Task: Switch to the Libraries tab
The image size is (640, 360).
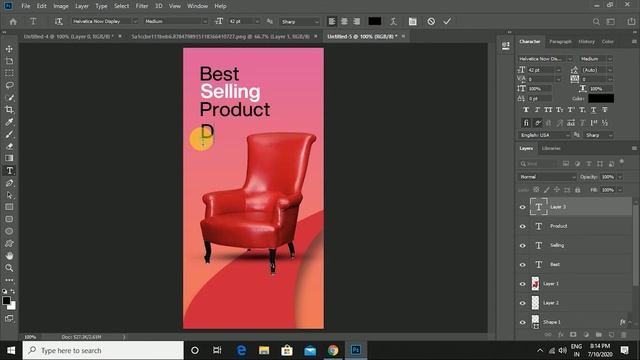Action: pyautogui.click(x=551, y=149)
